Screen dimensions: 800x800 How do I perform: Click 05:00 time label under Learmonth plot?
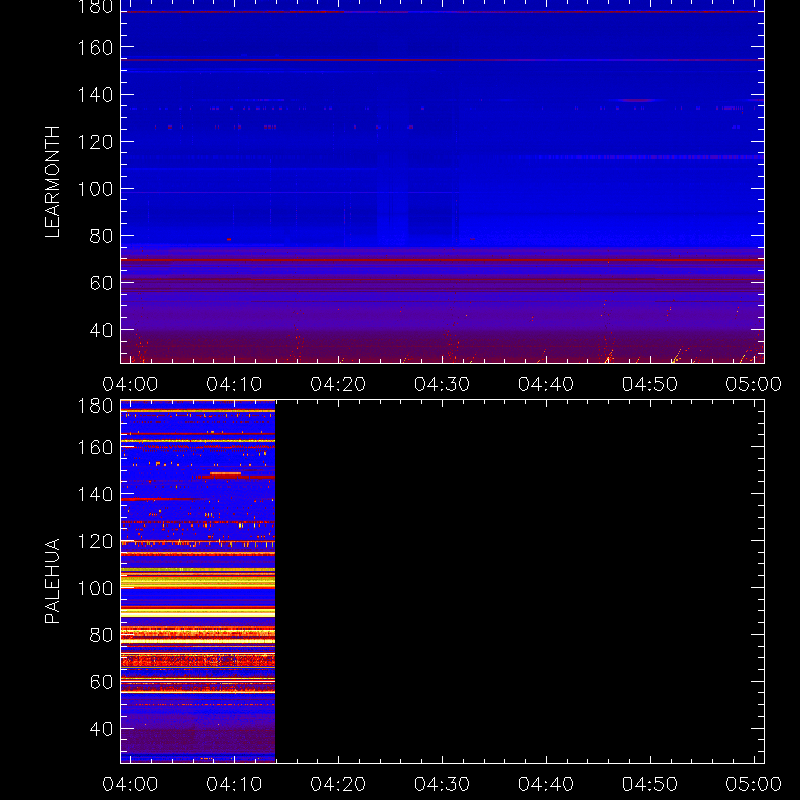pyautogui.click(x=754, y=384)
